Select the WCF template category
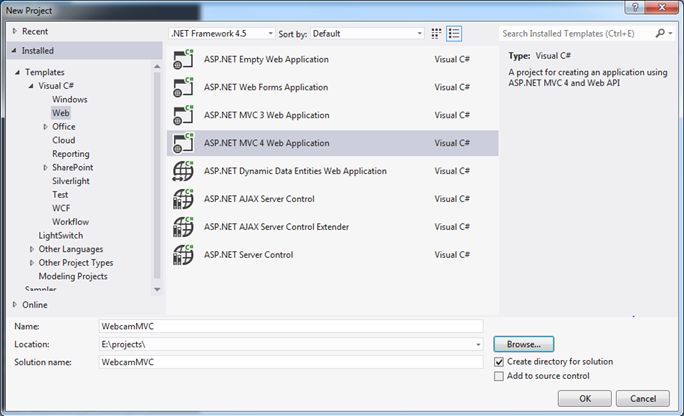The image size is (684, 416). point(61,208)
